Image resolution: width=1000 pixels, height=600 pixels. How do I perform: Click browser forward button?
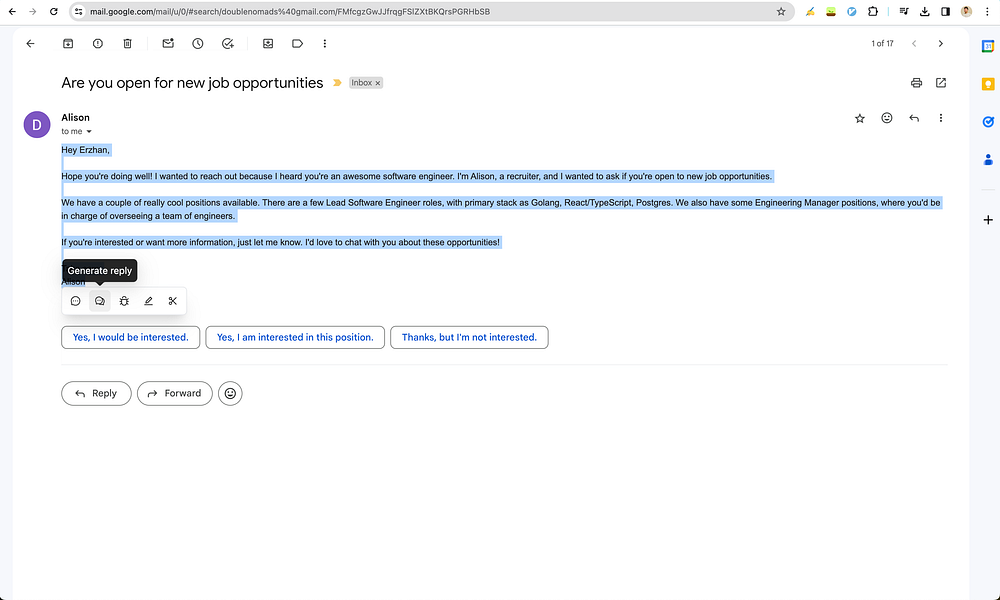33,11
